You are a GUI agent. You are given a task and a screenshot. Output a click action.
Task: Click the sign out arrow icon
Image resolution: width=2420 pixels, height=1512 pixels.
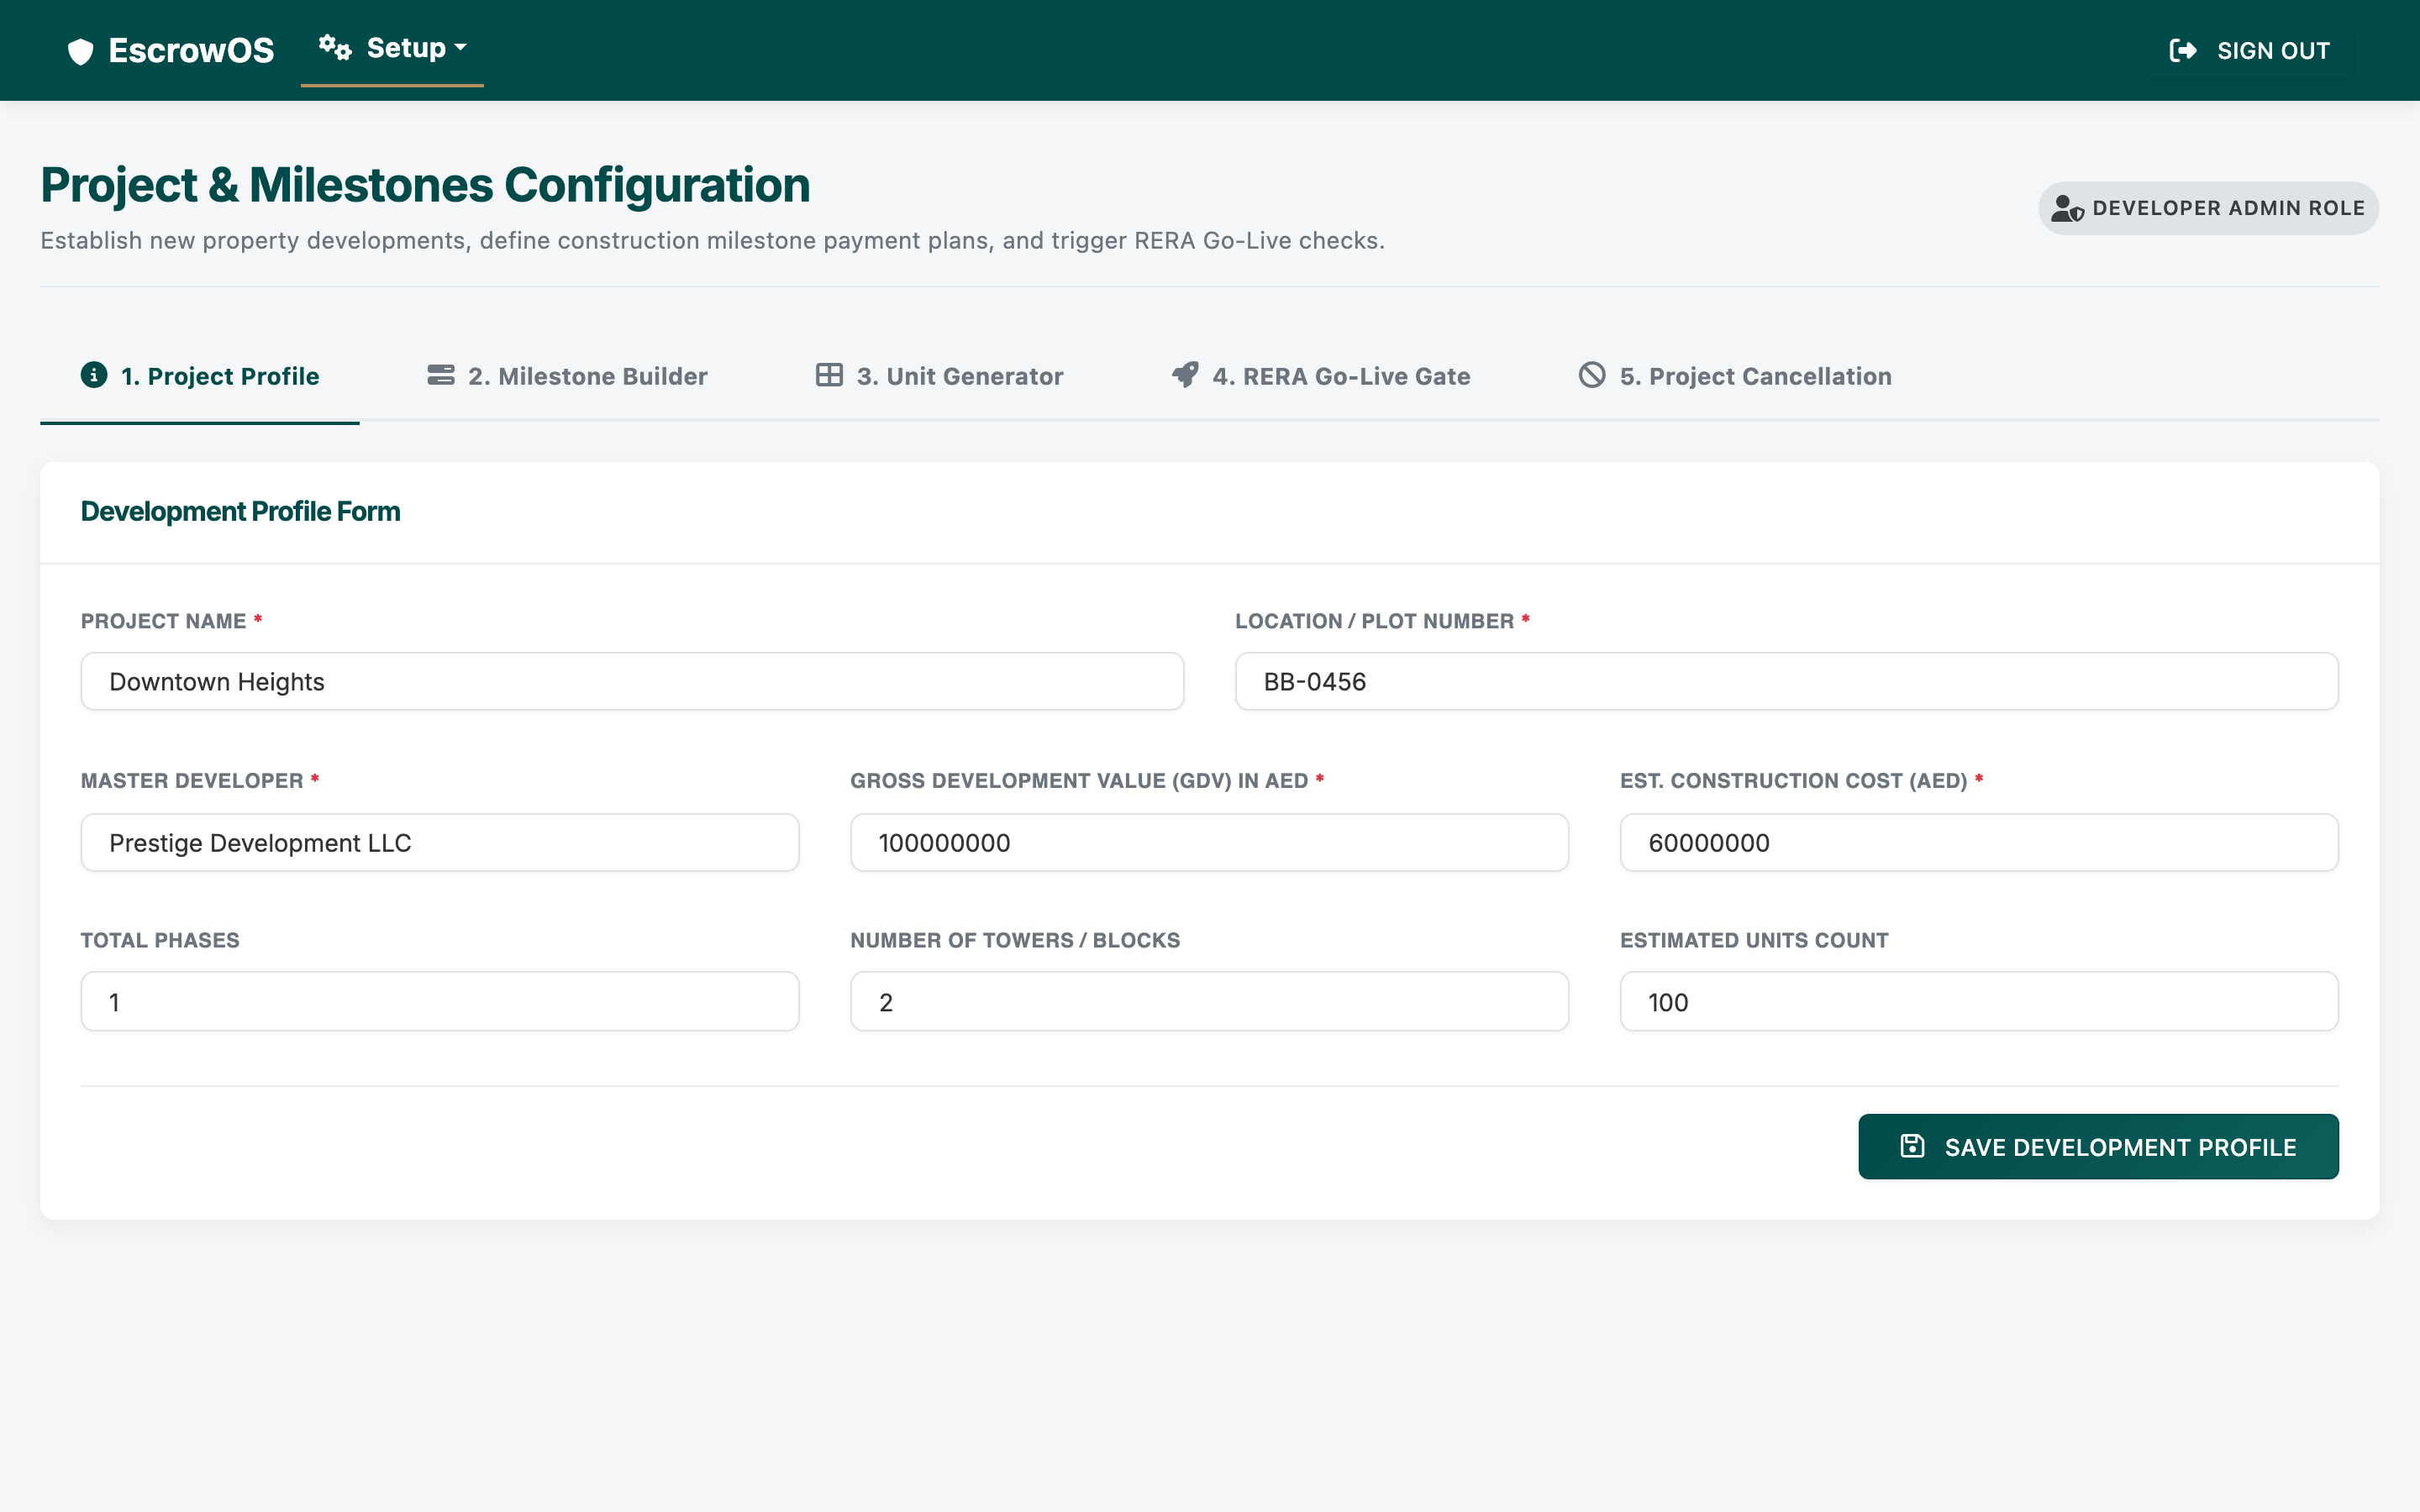tap(2183, 51)
